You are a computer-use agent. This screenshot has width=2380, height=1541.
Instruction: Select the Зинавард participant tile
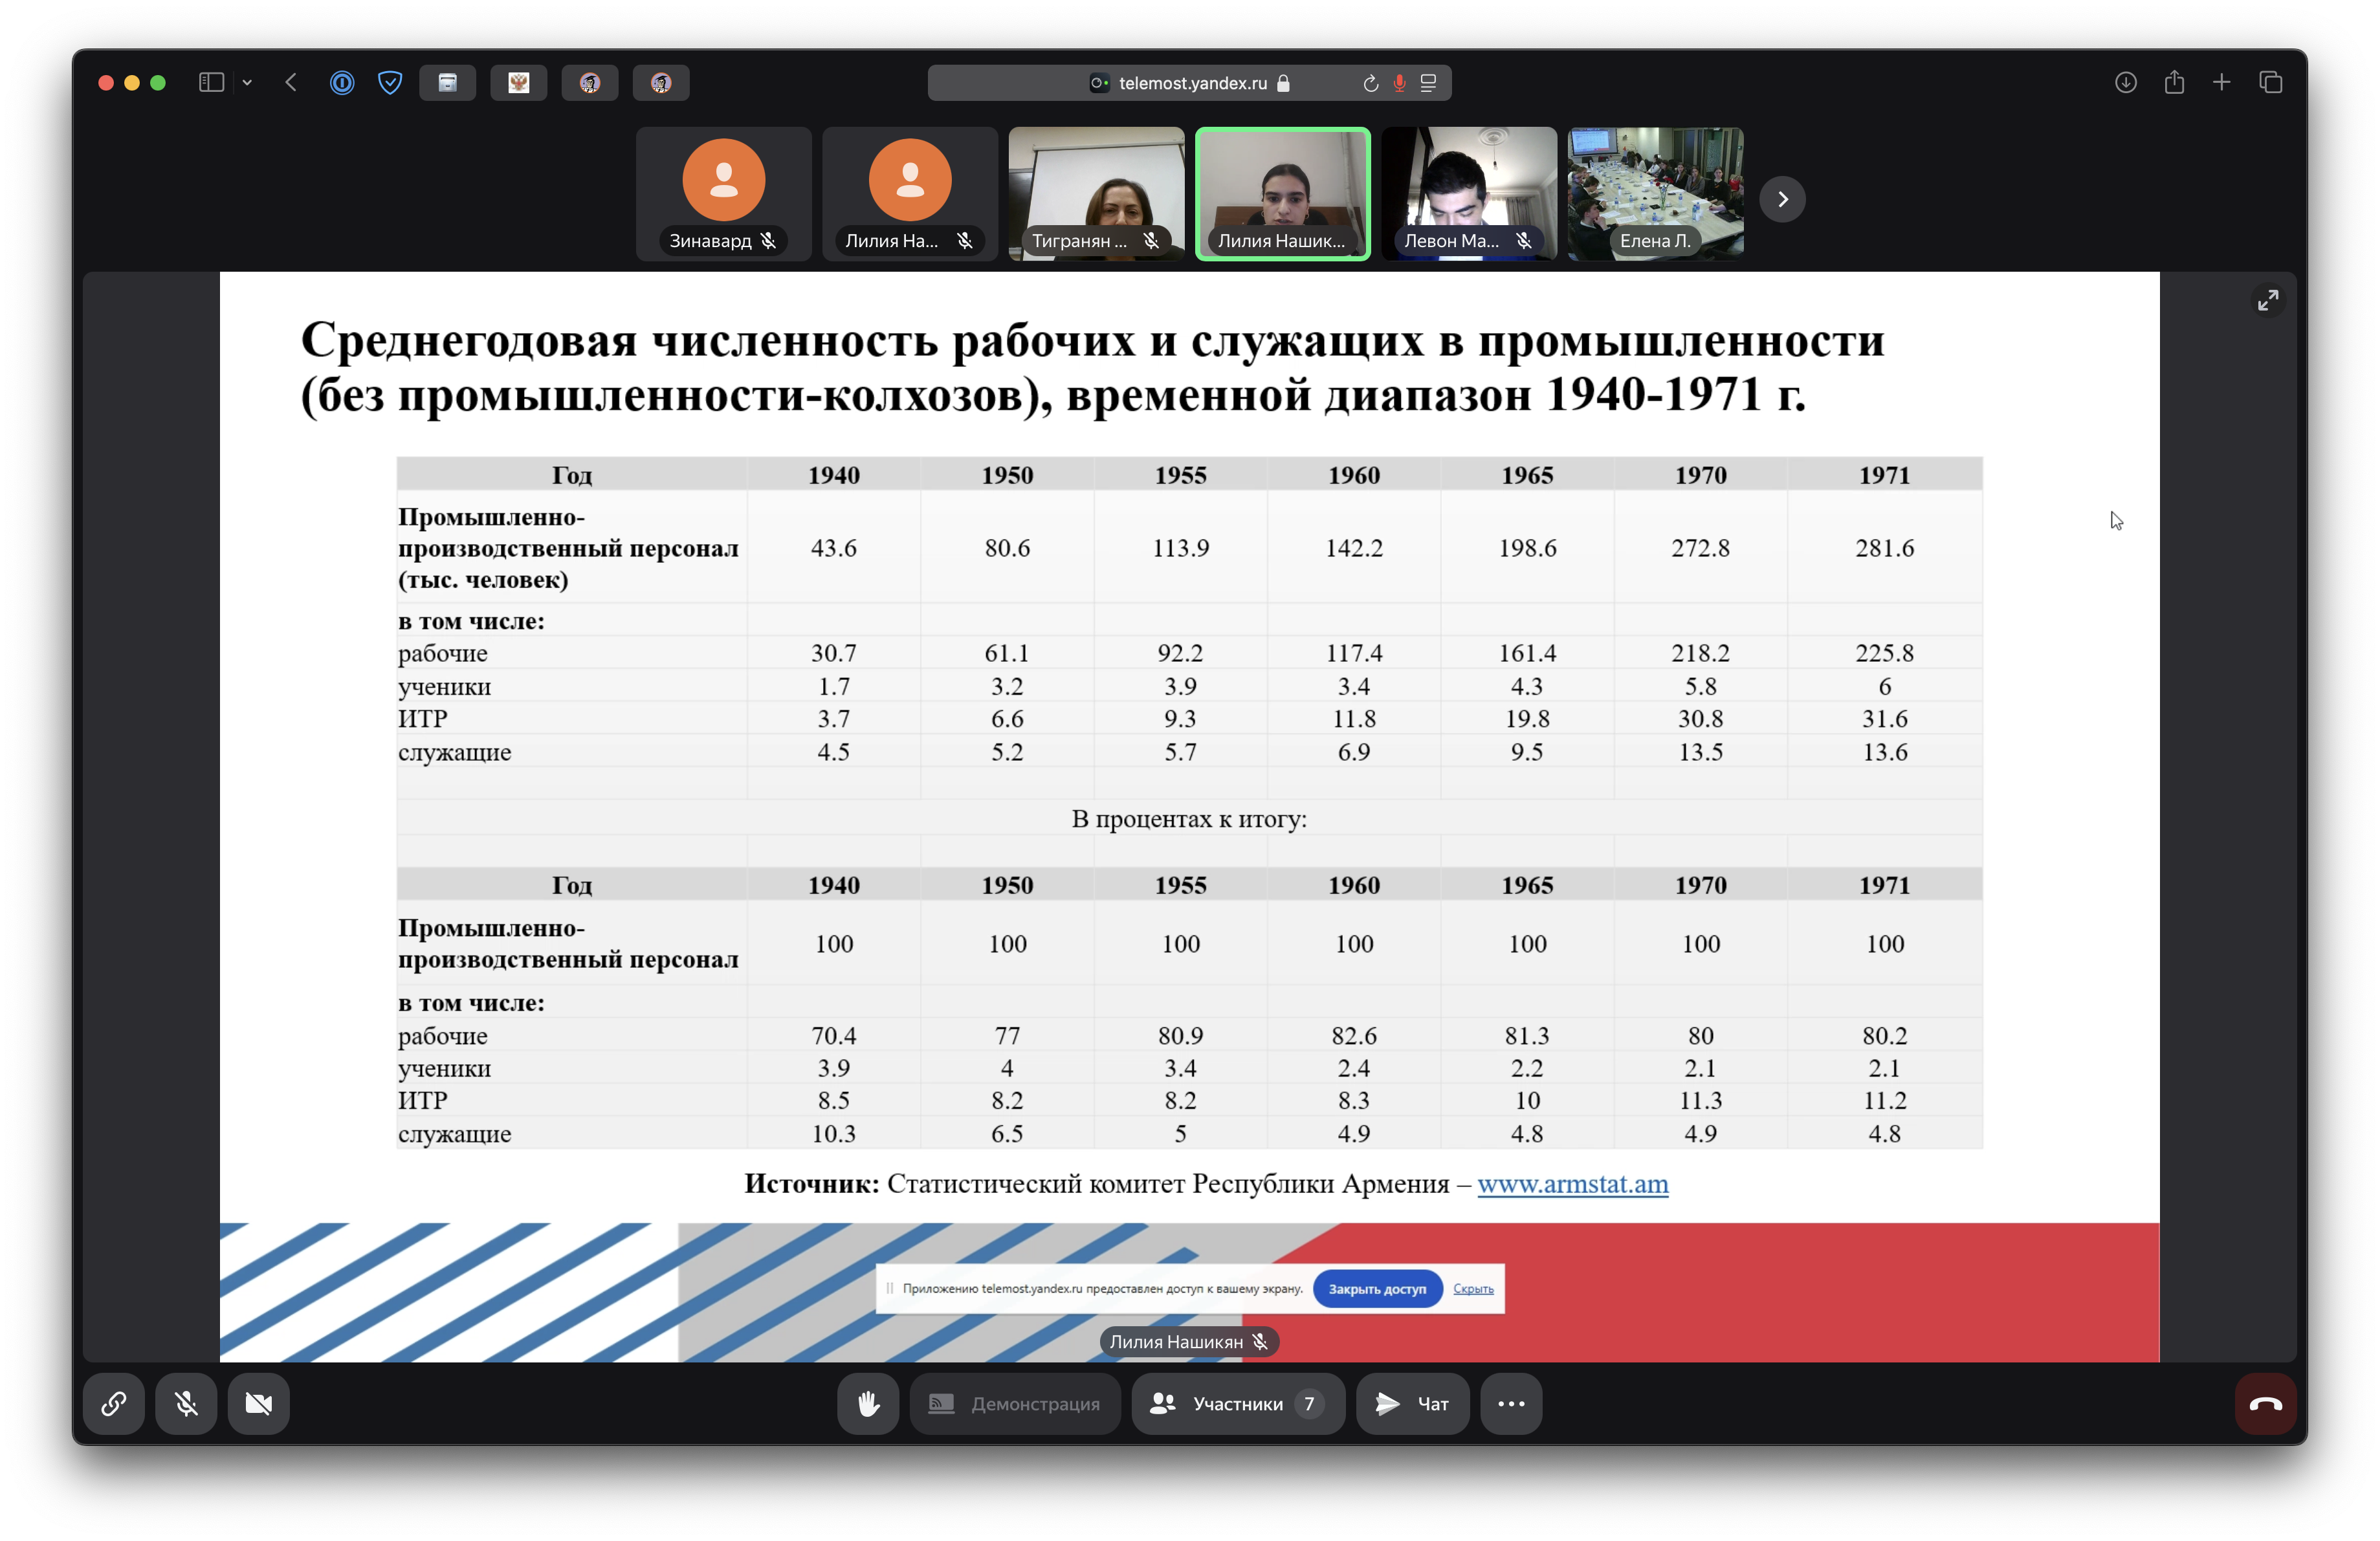(724, 193)
